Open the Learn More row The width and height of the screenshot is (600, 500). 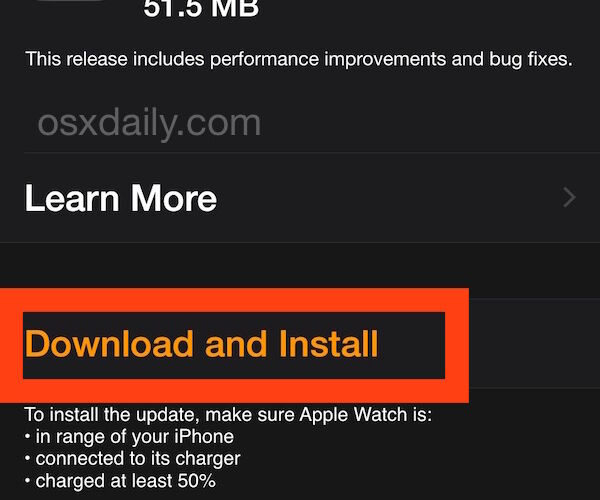(300, 198)
